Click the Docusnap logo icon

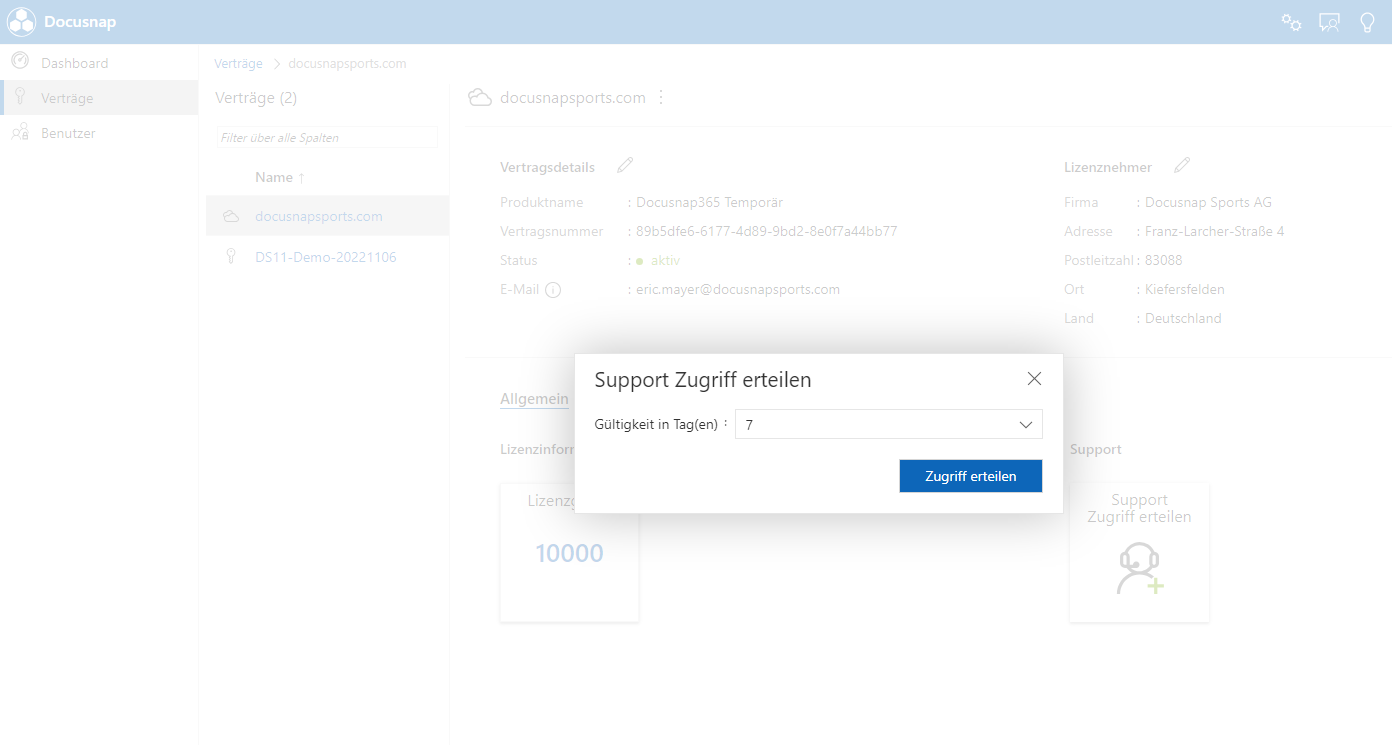coord(21,21)
